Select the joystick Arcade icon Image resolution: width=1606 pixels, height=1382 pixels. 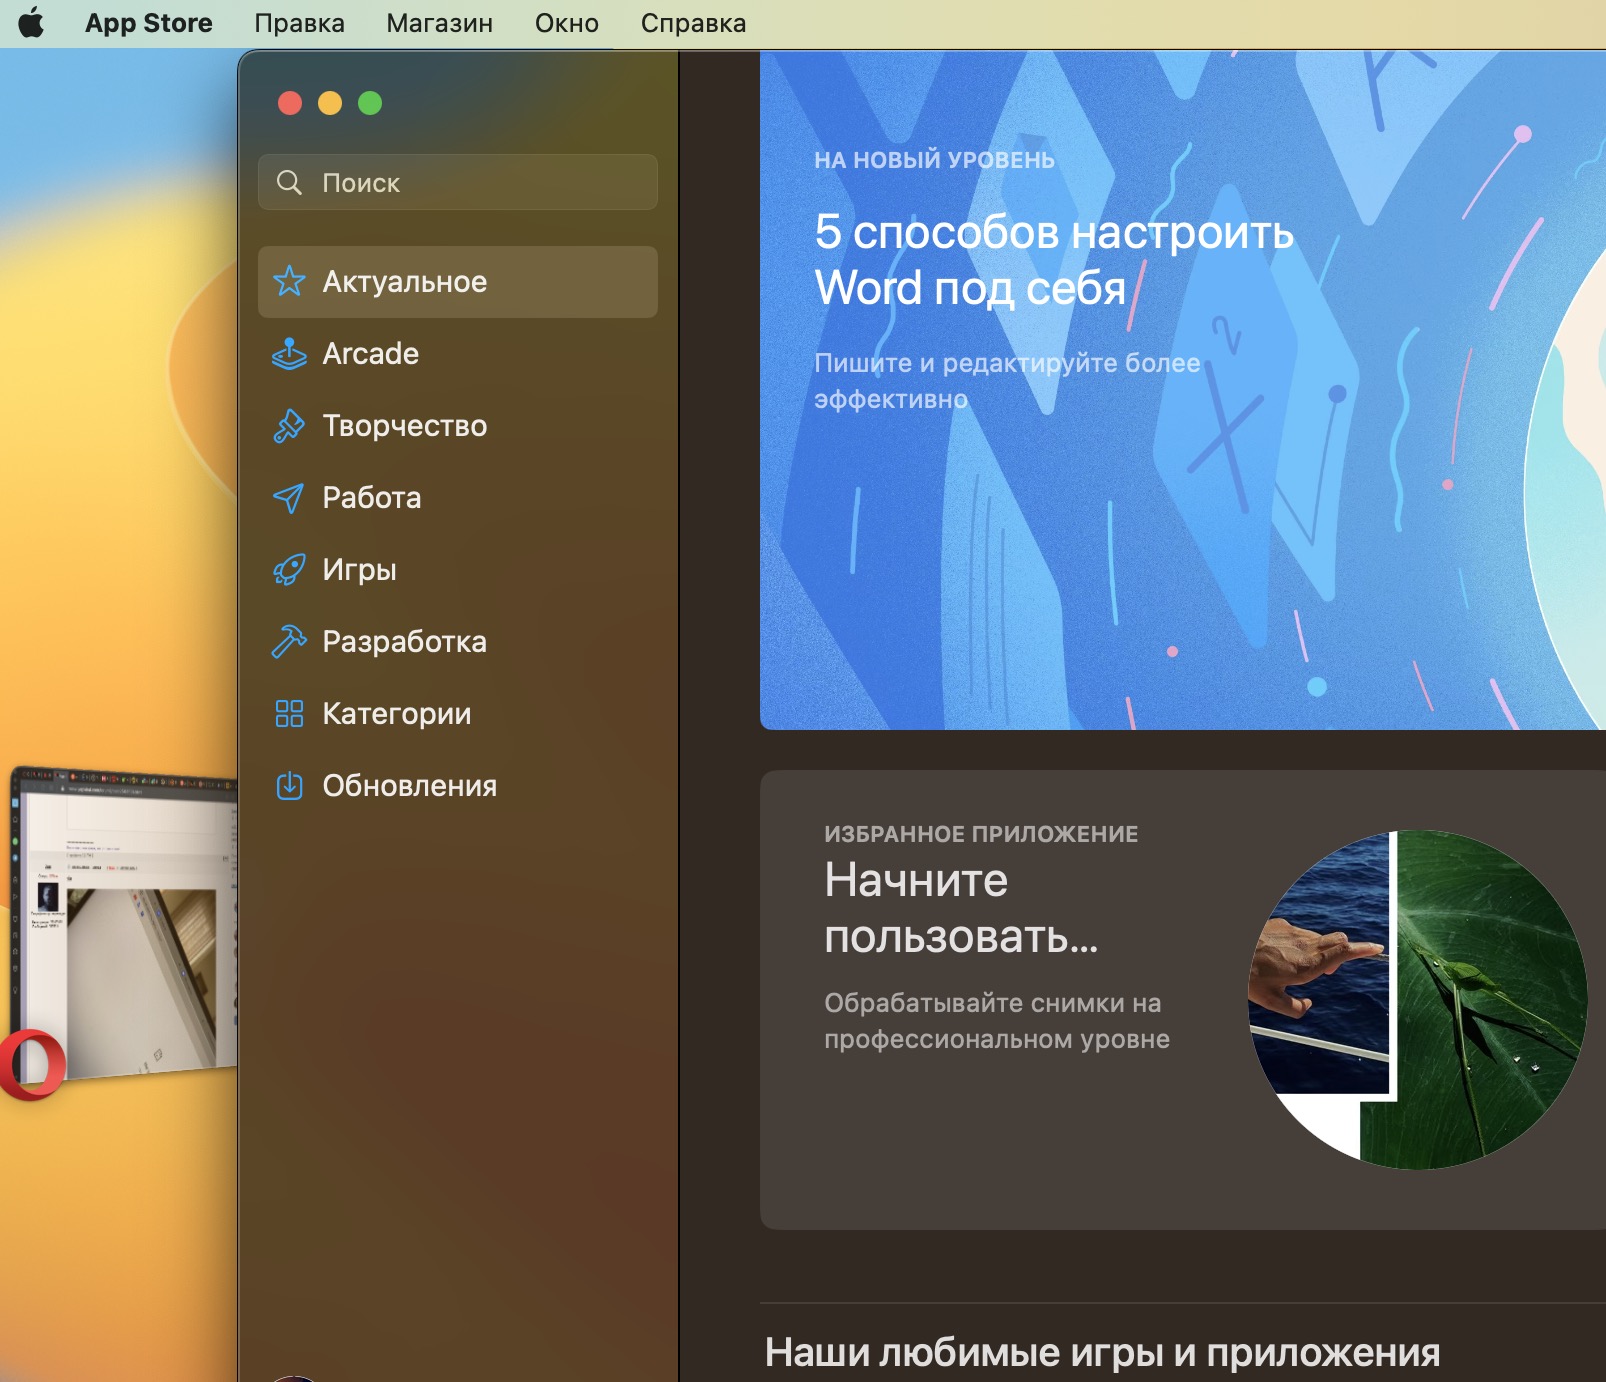click(289, 353)
